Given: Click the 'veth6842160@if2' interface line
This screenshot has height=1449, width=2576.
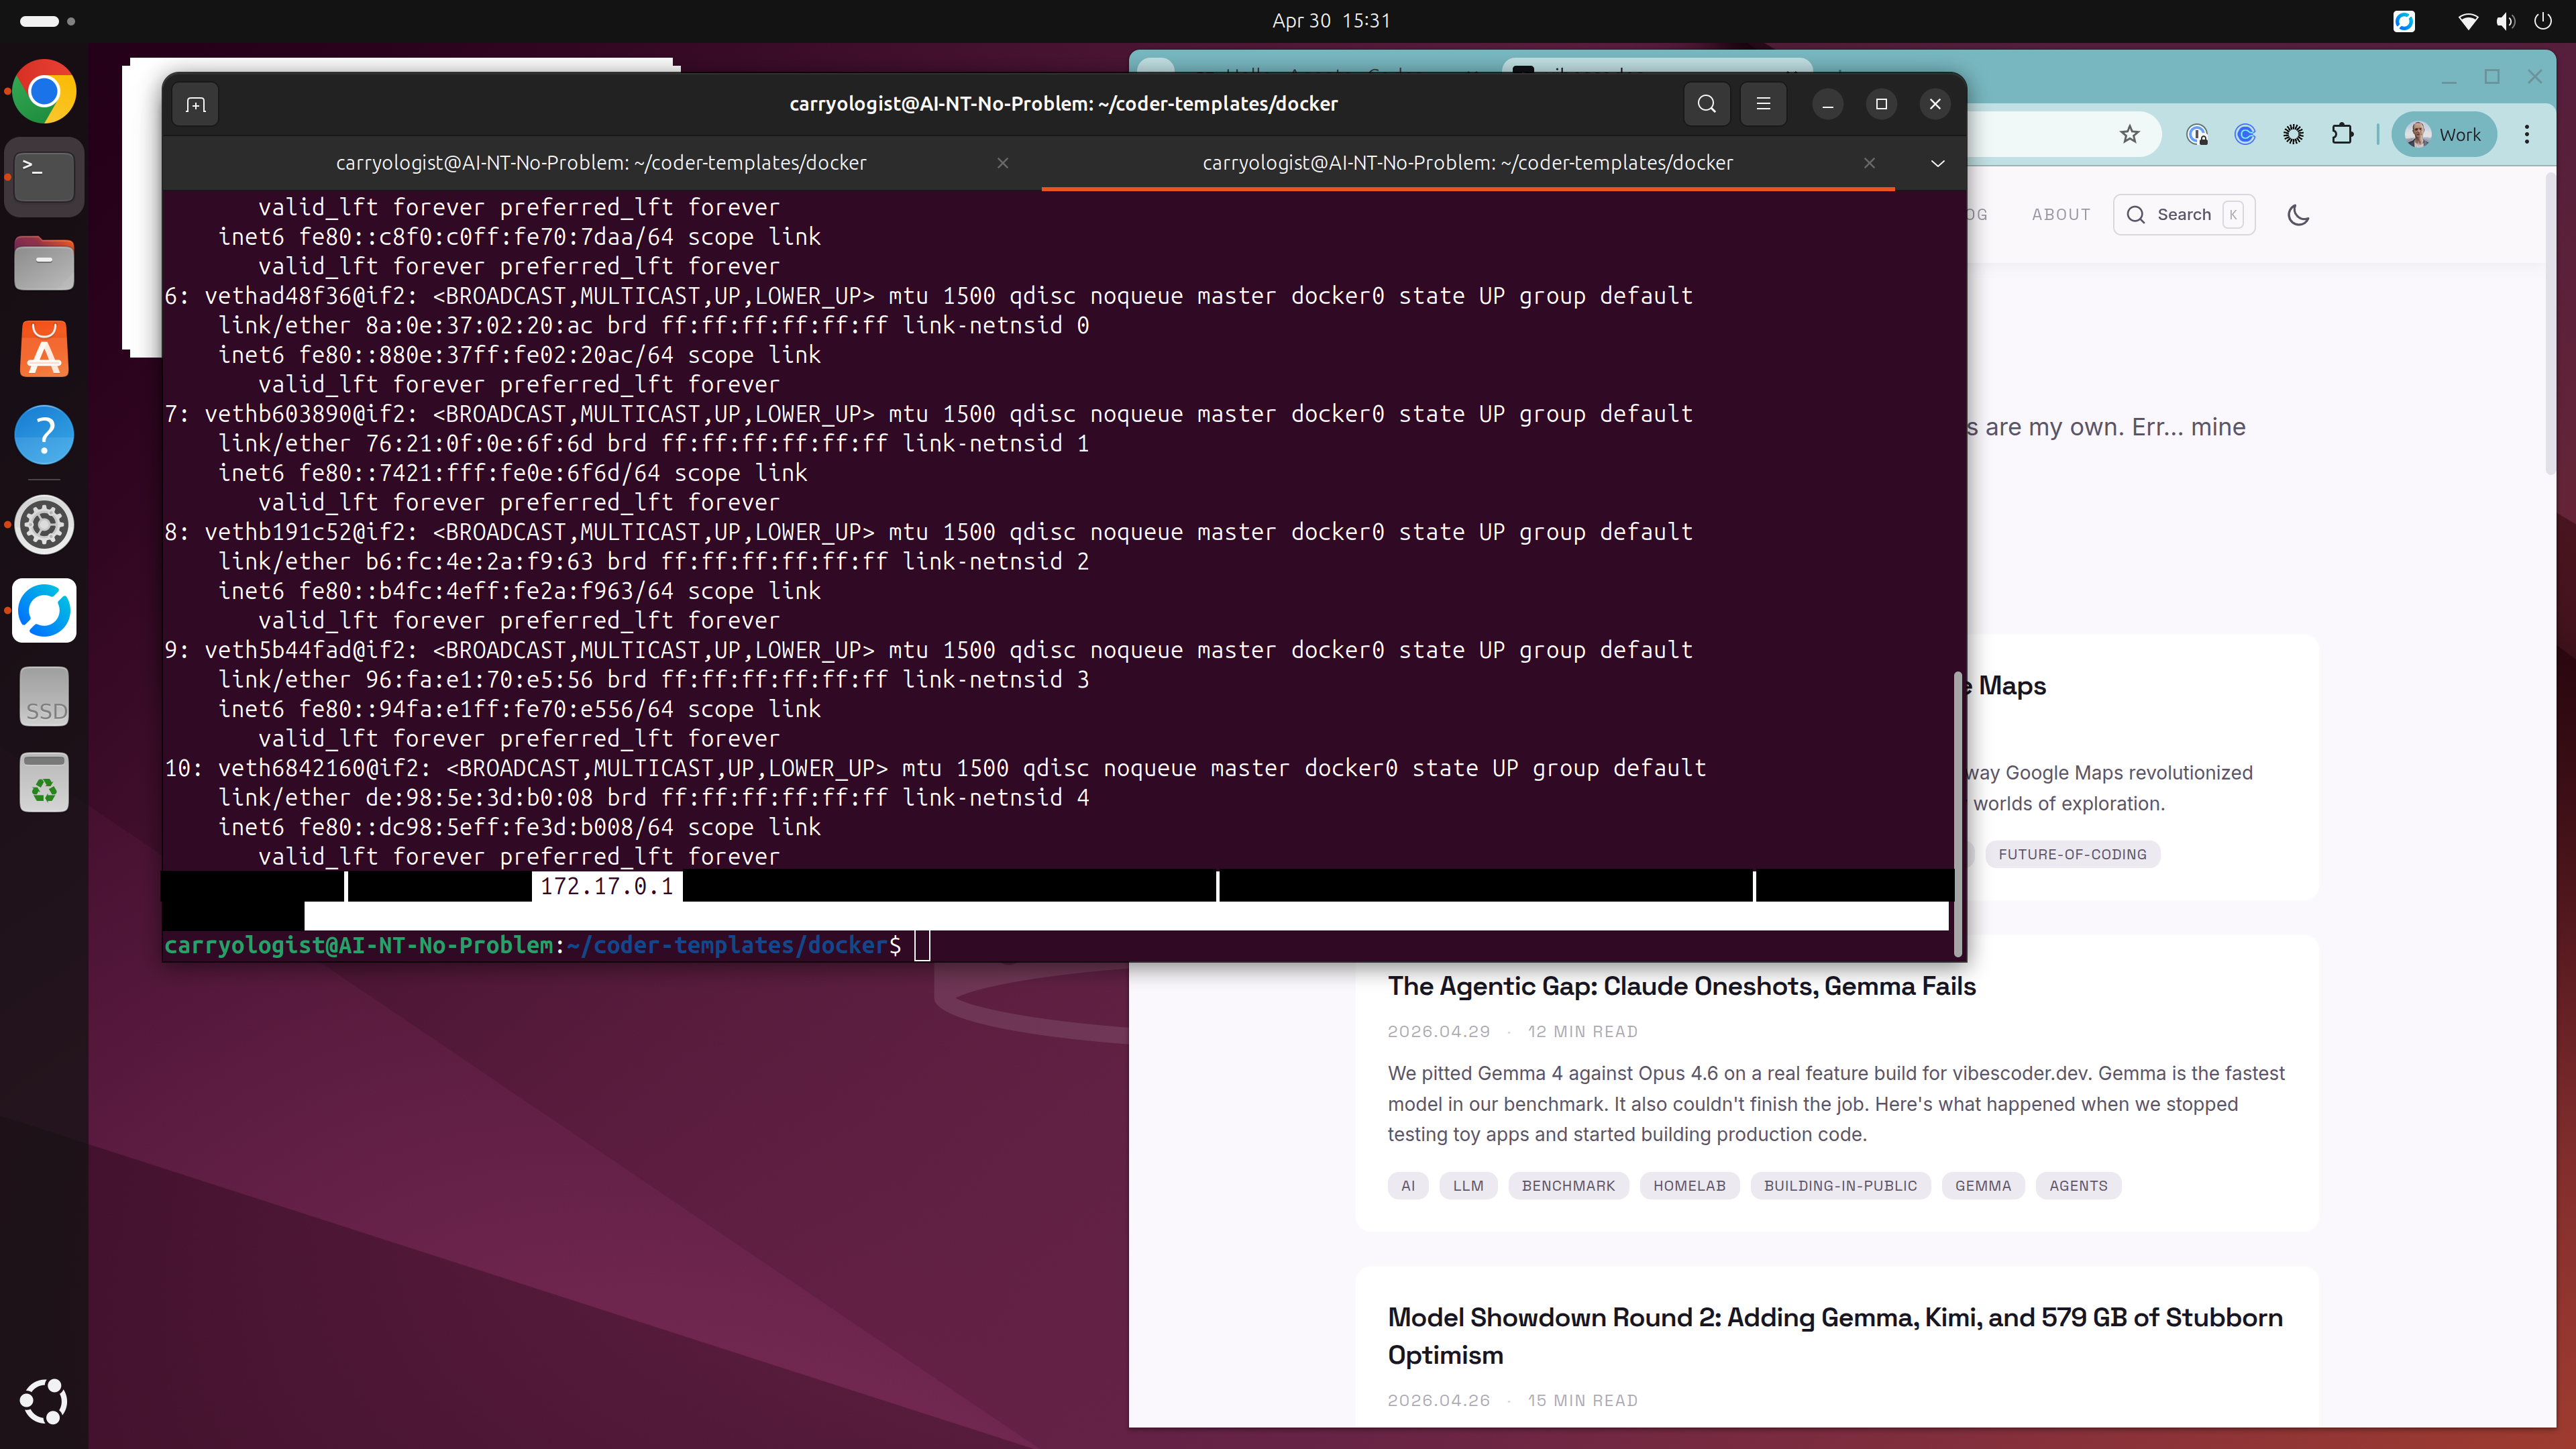Looking at the screenshot, I should click(935, 768).
